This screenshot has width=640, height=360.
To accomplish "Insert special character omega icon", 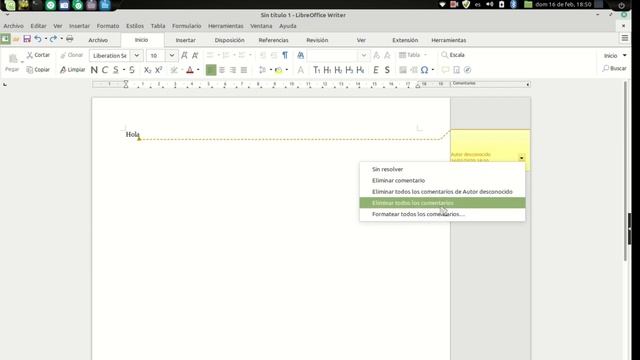I will click(x=424, y=70).
